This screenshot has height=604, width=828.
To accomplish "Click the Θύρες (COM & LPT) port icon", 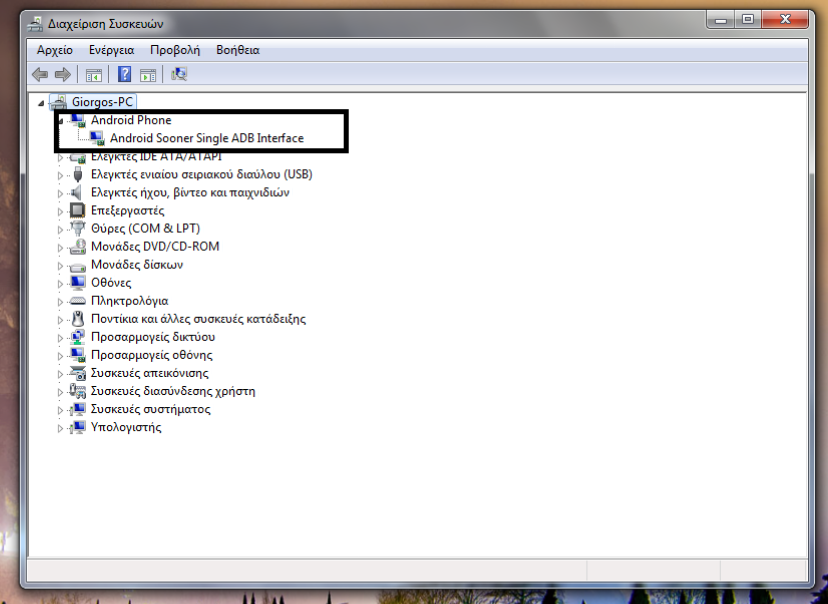I will coord(78,229).
